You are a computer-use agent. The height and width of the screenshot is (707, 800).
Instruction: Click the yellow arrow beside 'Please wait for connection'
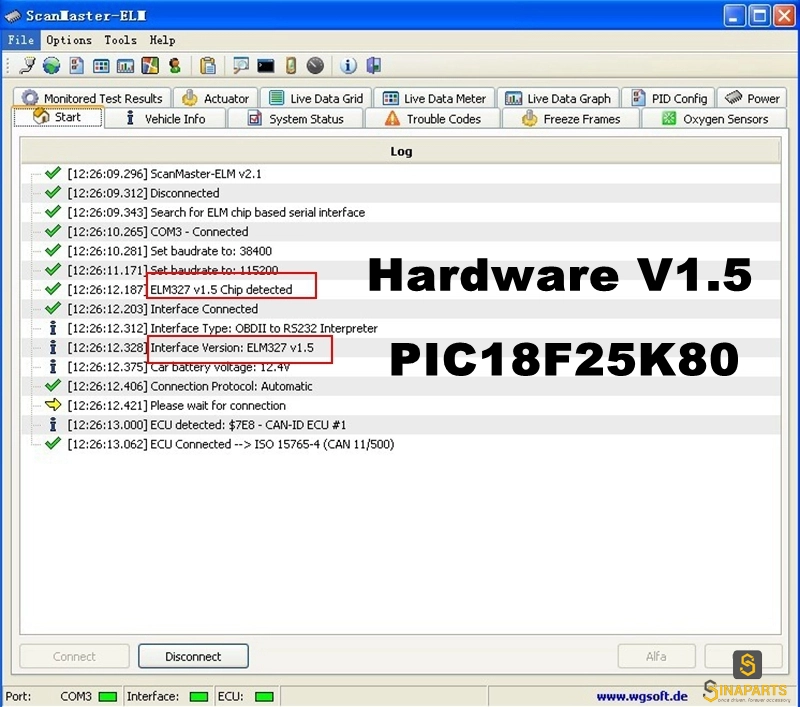point(53,405)
